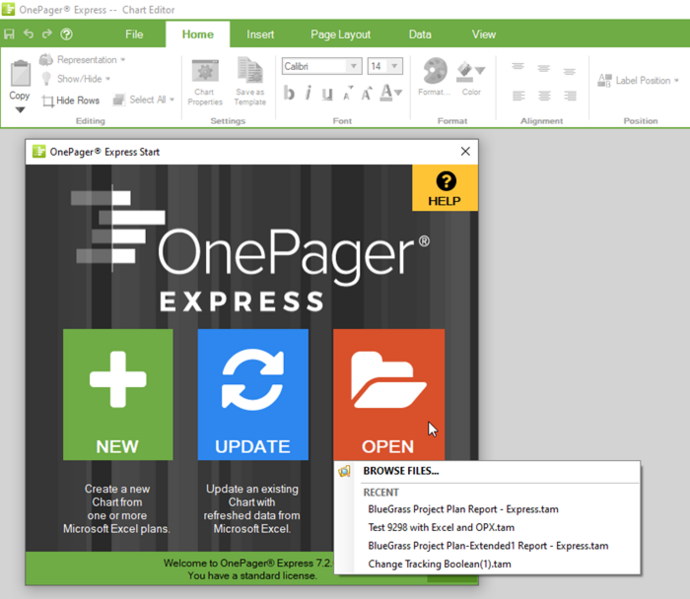
Task: Toggle italic font formatting
Action: (x=308, y=93)
